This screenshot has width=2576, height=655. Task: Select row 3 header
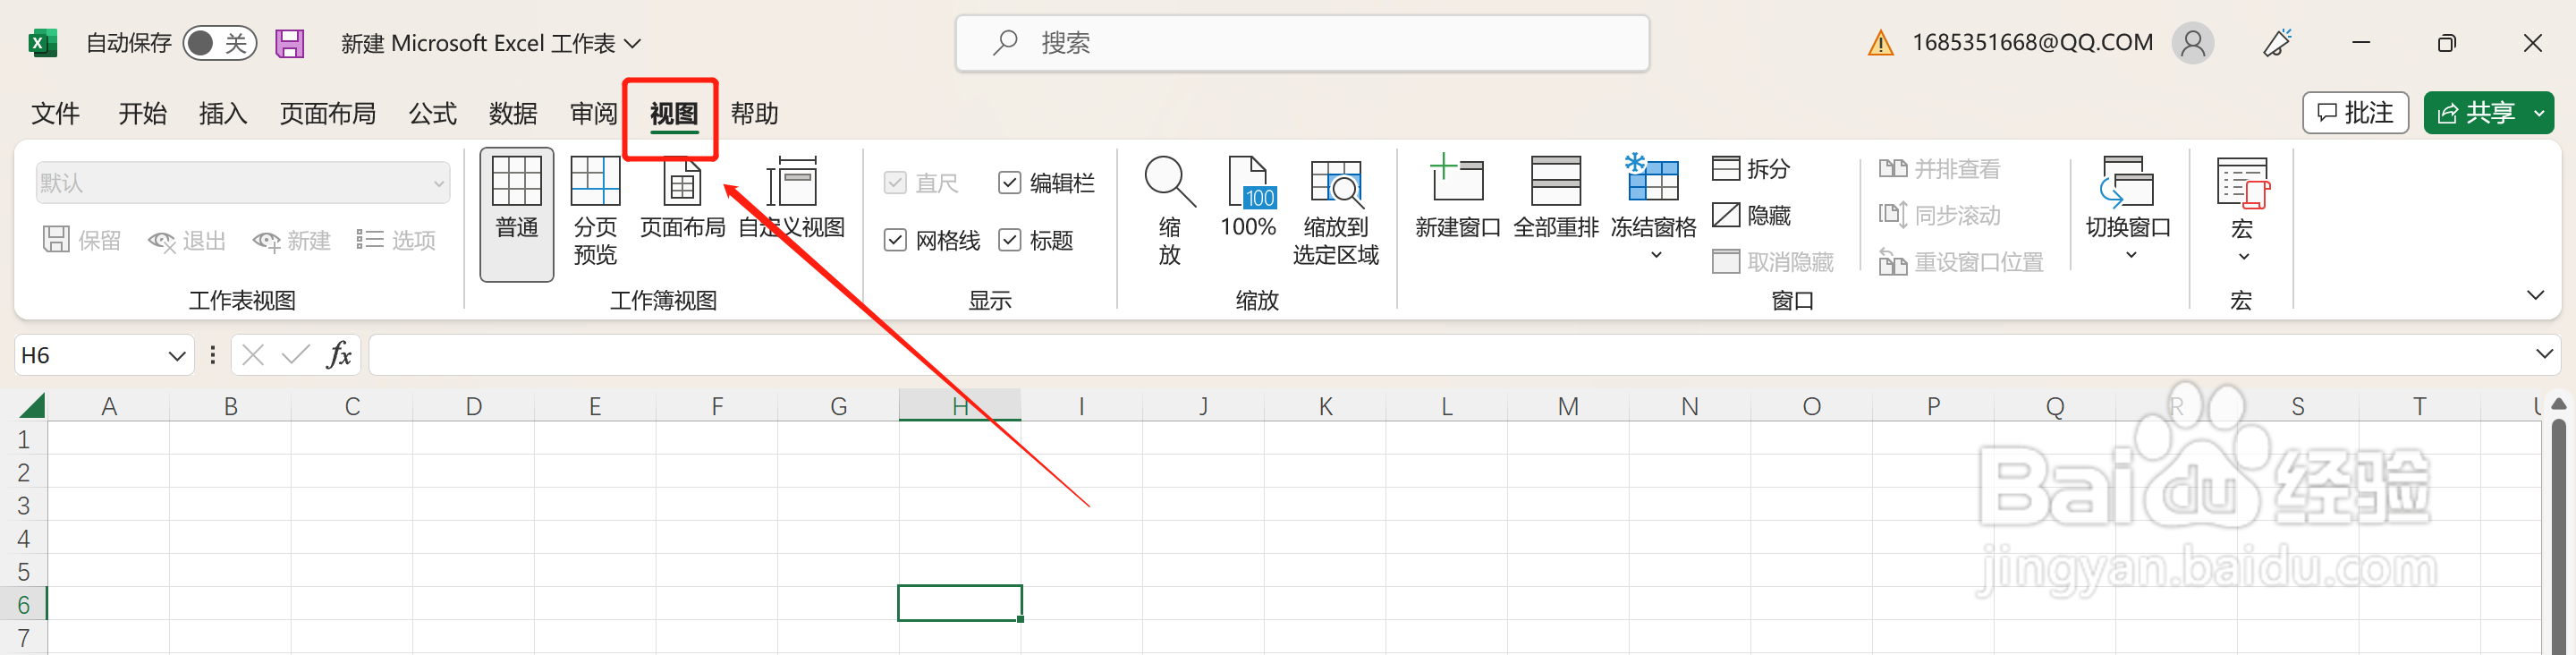(24, 505)
